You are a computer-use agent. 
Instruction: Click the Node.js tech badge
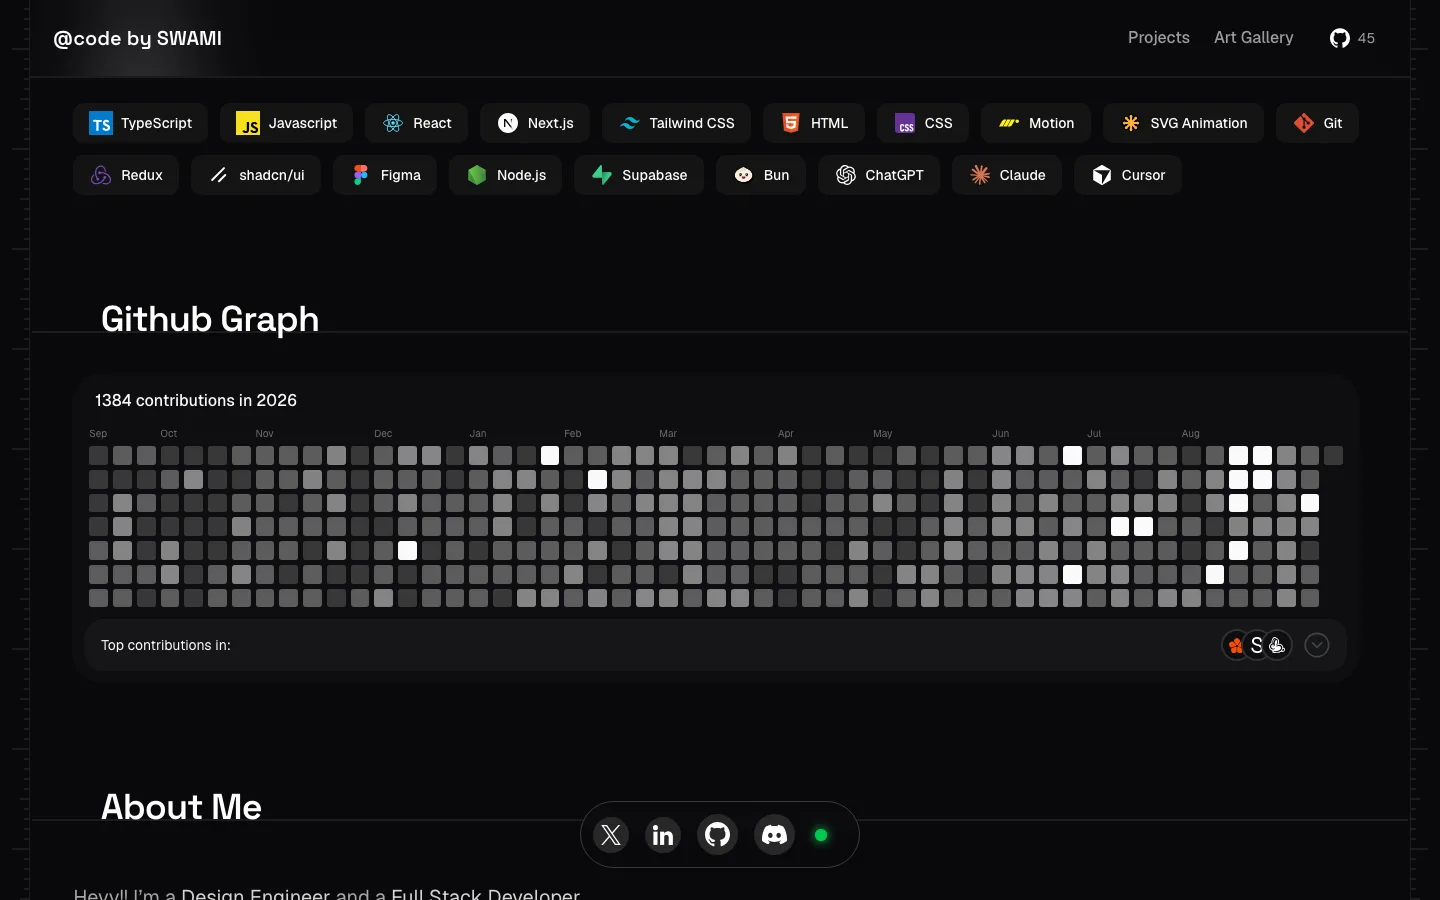(505, 175)
